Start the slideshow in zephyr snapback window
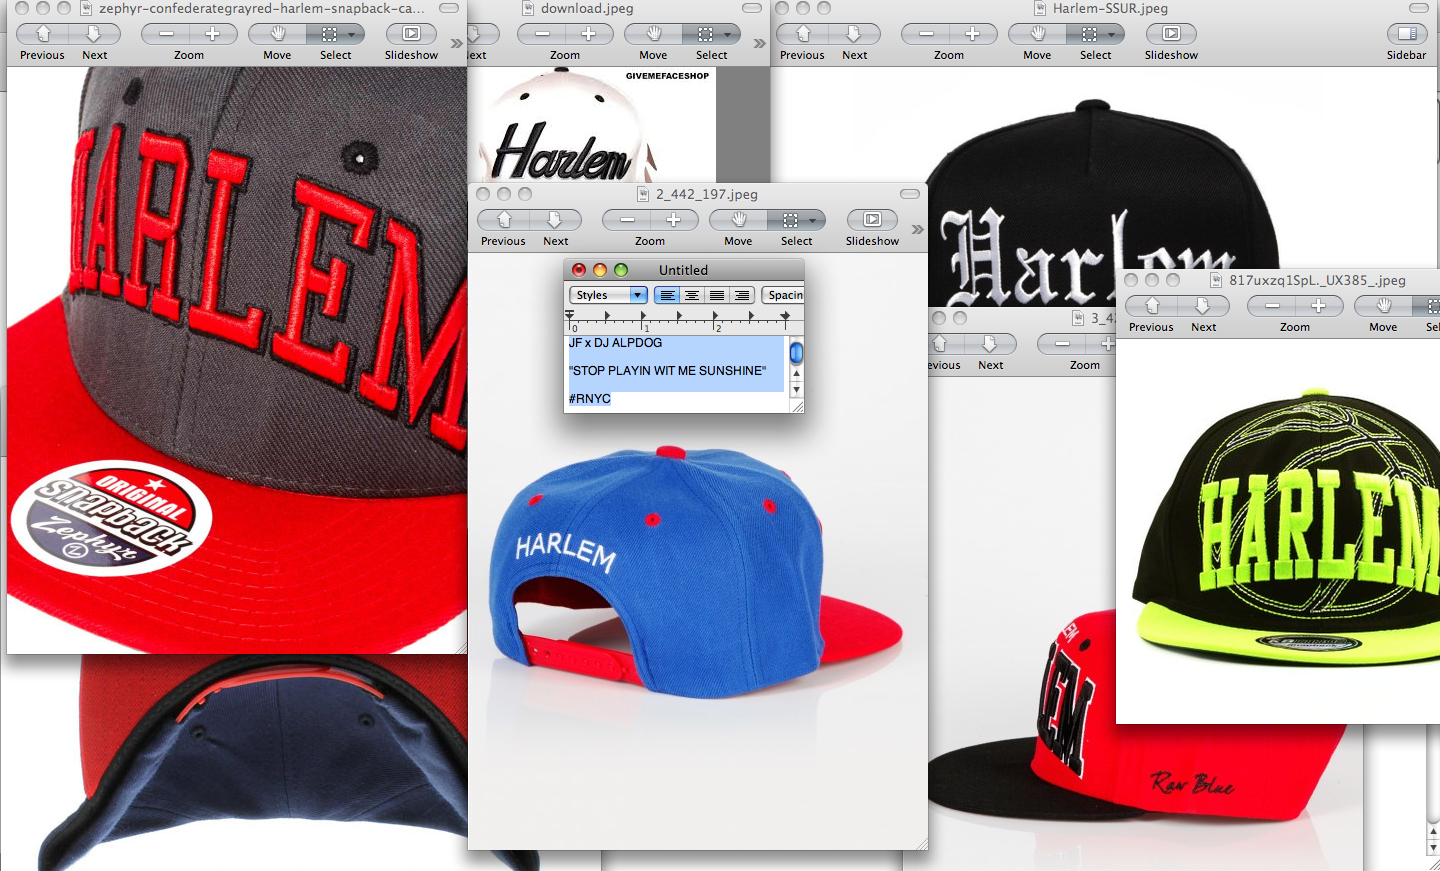Image resolution: width=1440 pixels, height=871 pixels. point(411,34)
